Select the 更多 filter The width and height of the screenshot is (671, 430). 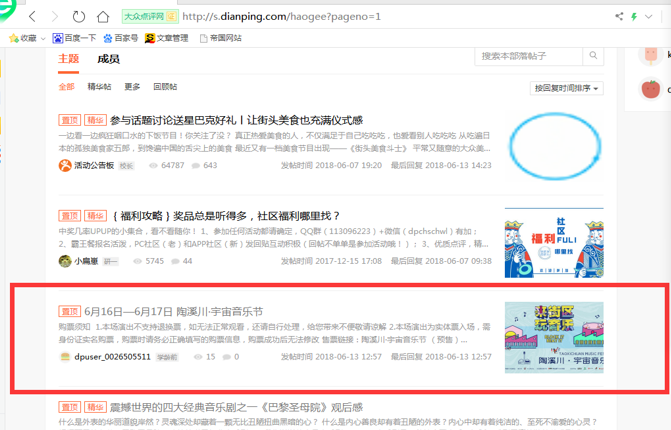(132, 87)
